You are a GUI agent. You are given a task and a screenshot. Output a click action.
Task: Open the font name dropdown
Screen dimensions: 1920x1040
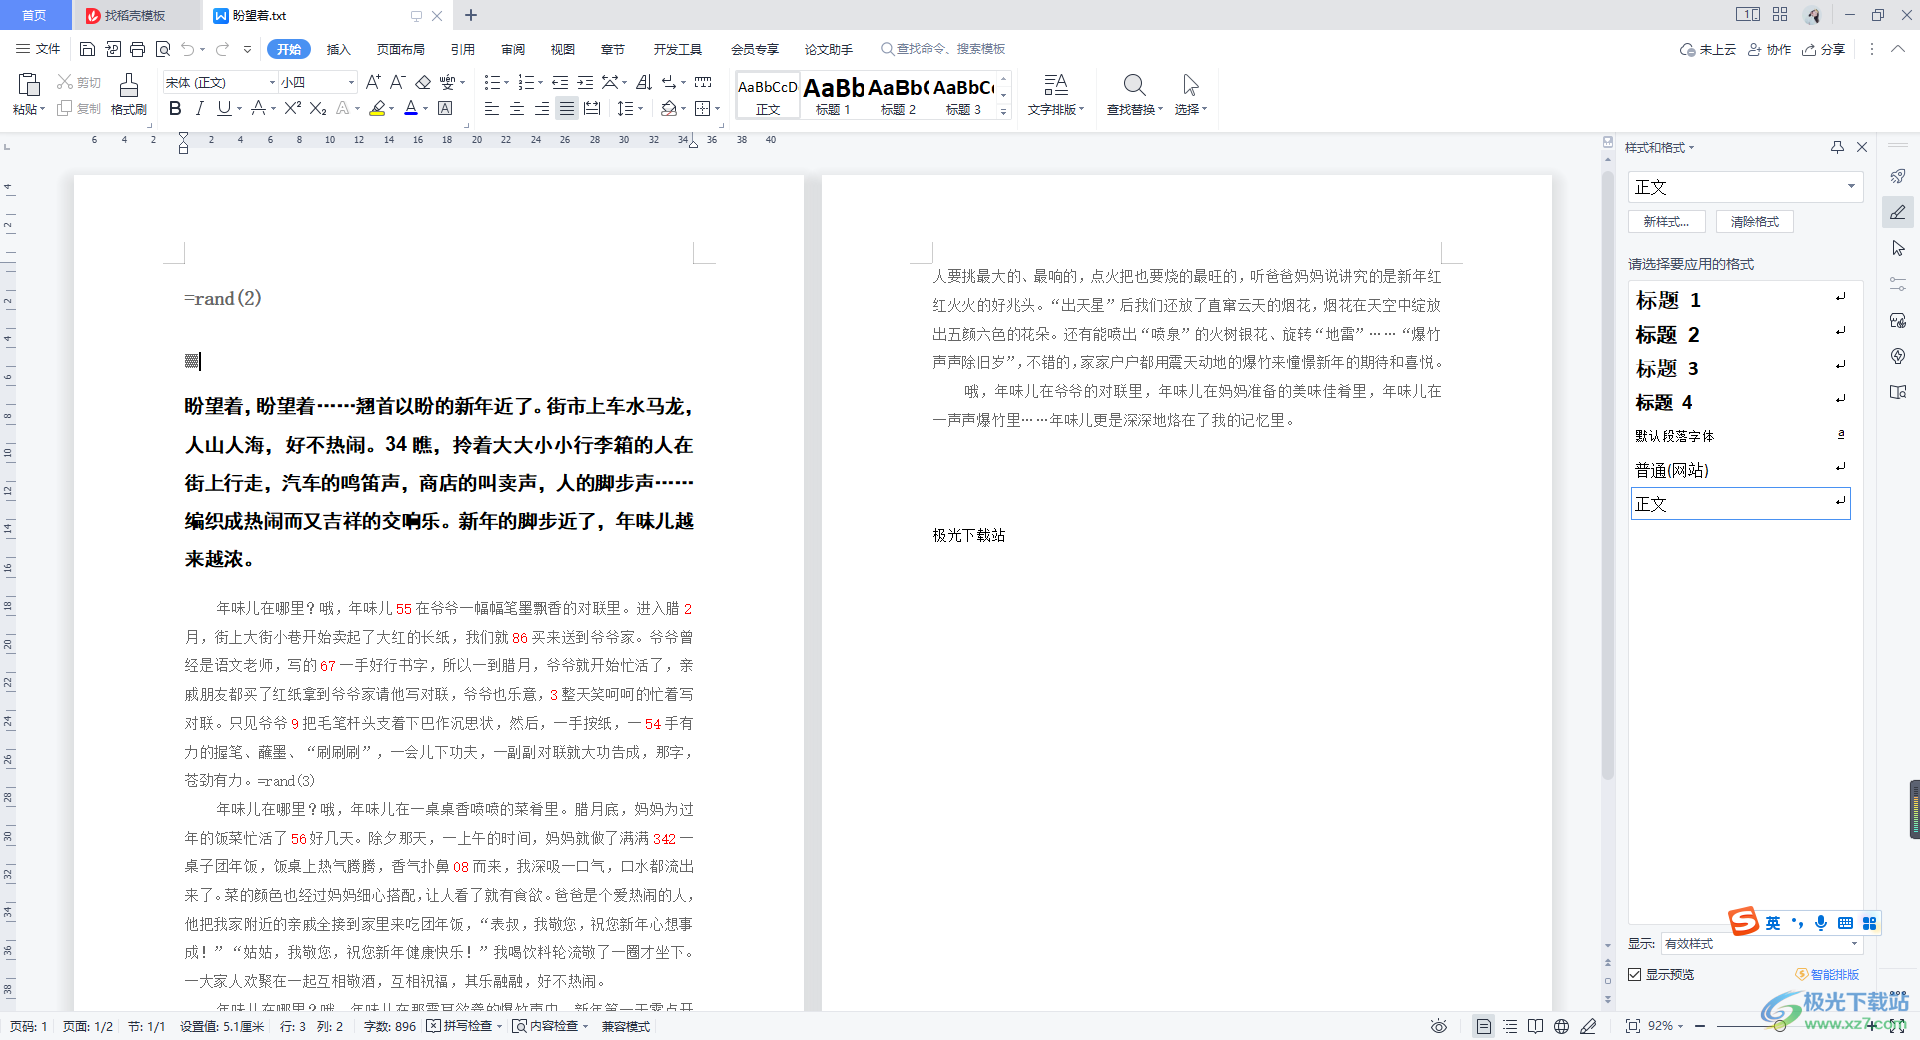[x=272, y=82]
